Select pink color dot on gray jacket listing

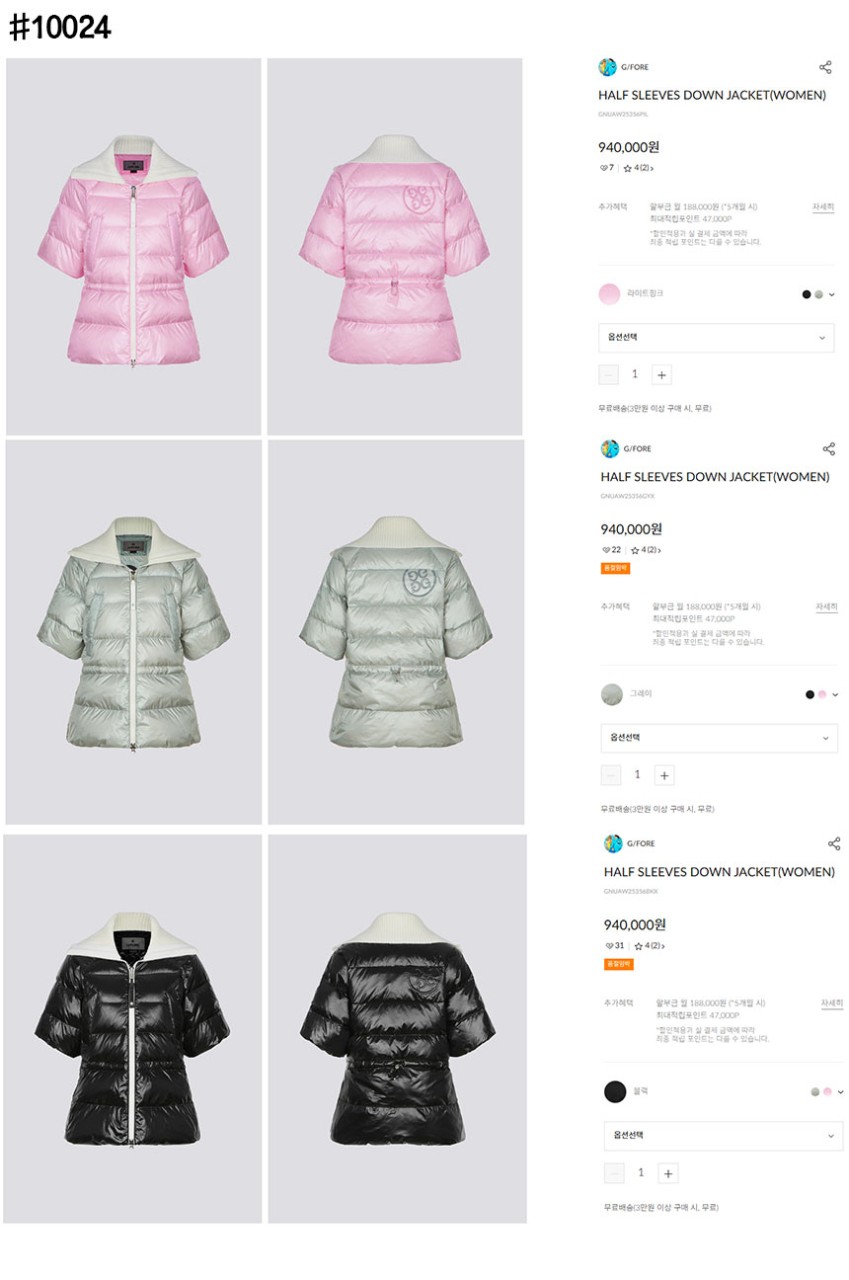[822, 694]
